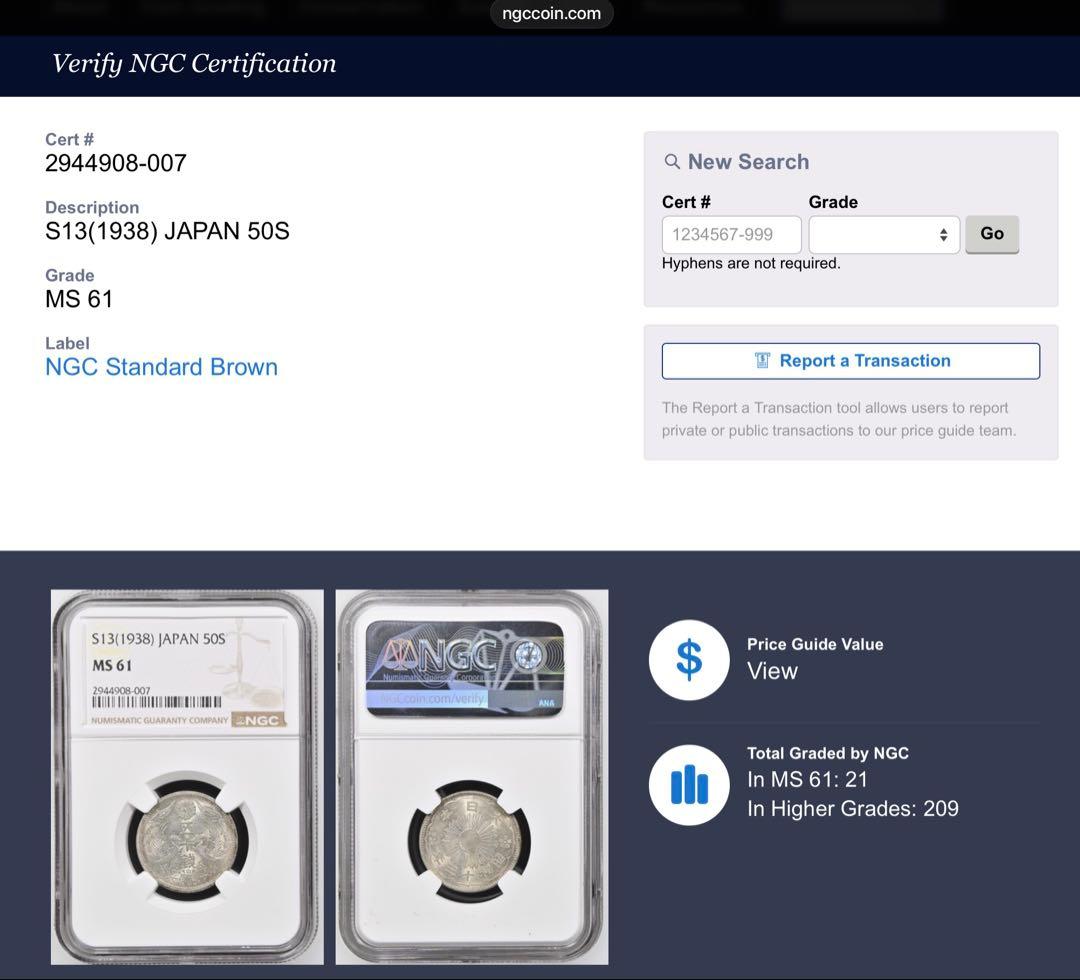Click the In MS 61: 21 count

click(807, 780)
